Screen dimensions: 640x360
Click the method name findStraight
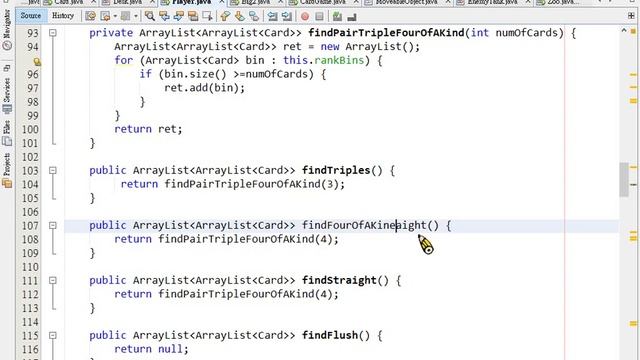339,280
